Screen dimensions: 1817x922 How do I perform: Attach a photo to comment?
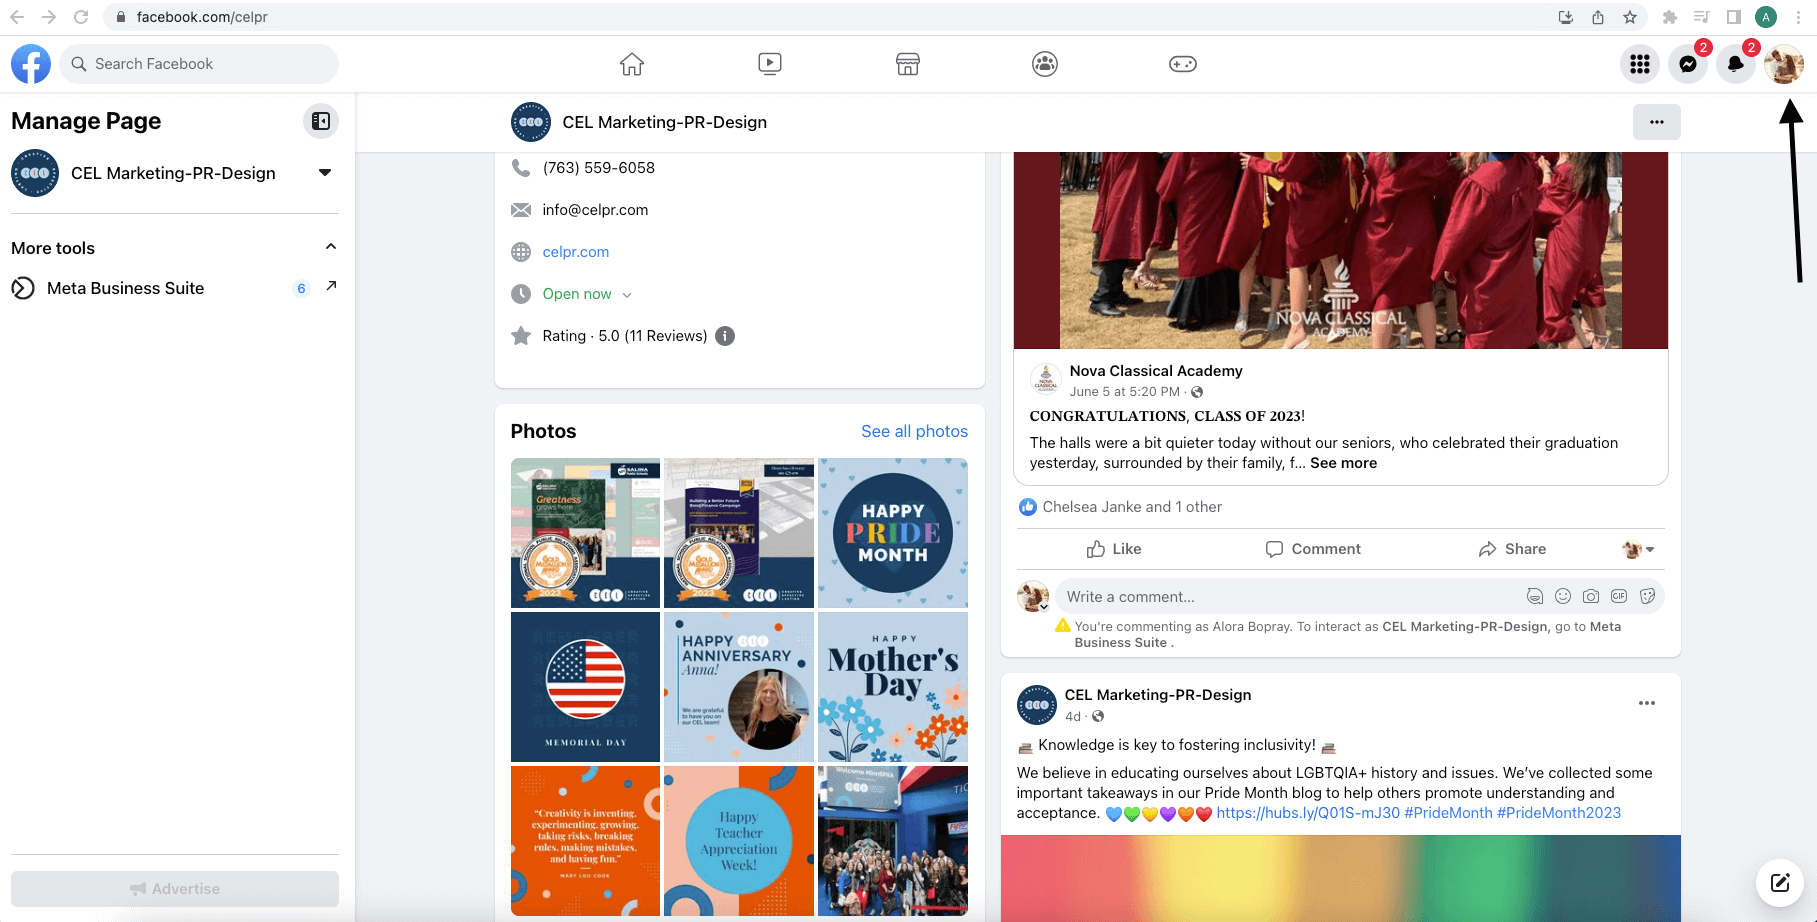point(1591,597)
